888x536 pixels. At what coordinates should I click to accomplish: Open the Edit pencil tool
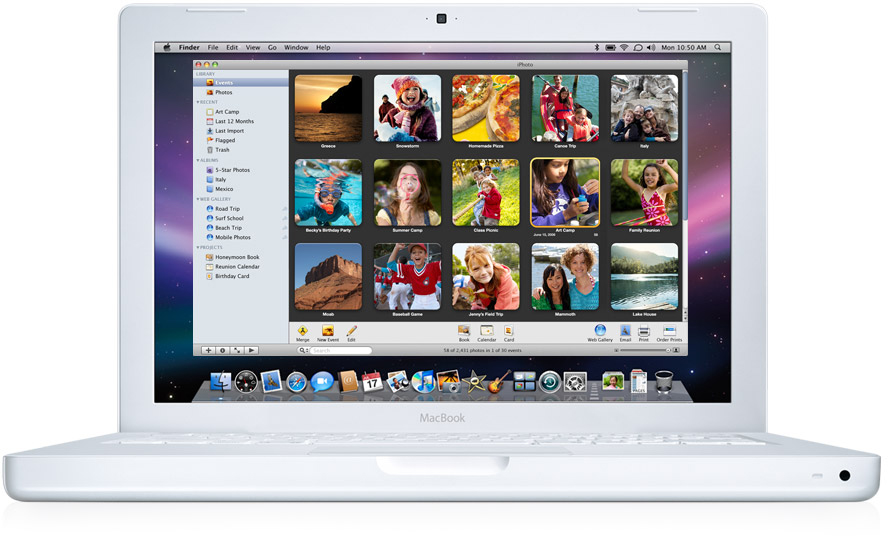[351, 330]
